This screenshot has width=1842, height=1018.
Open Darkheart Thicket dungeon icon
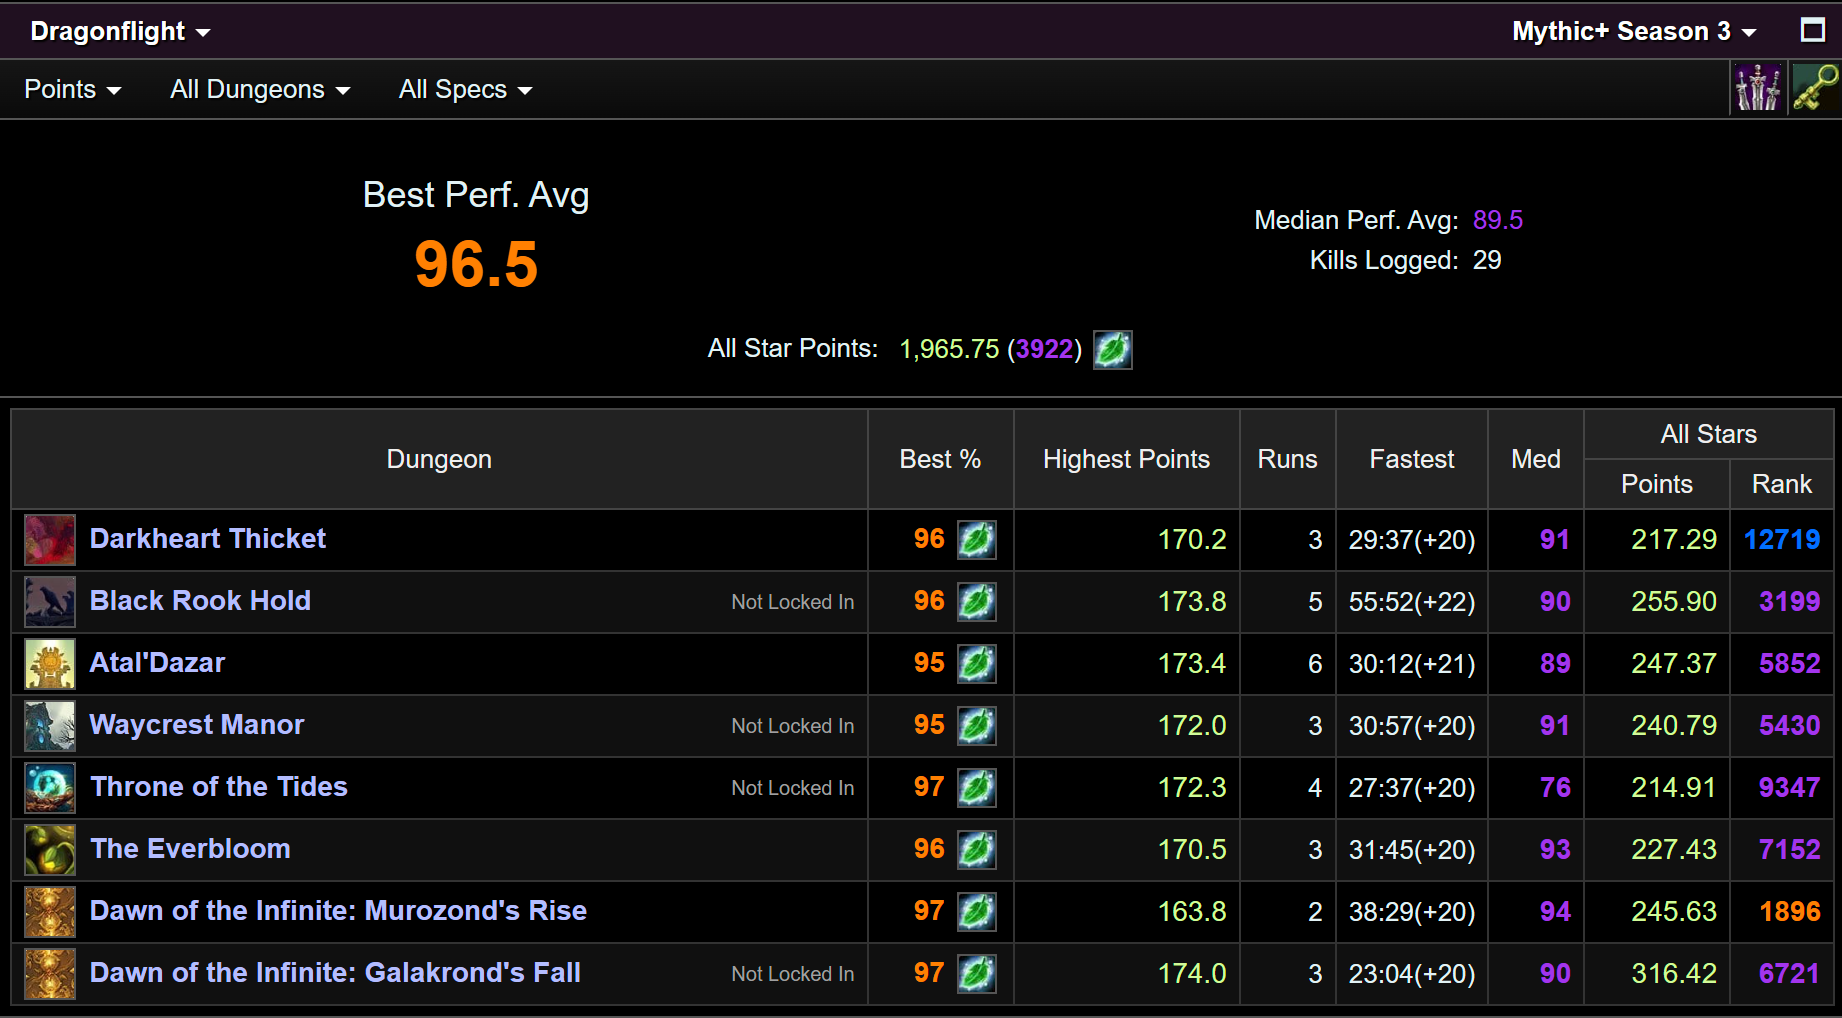50,540
